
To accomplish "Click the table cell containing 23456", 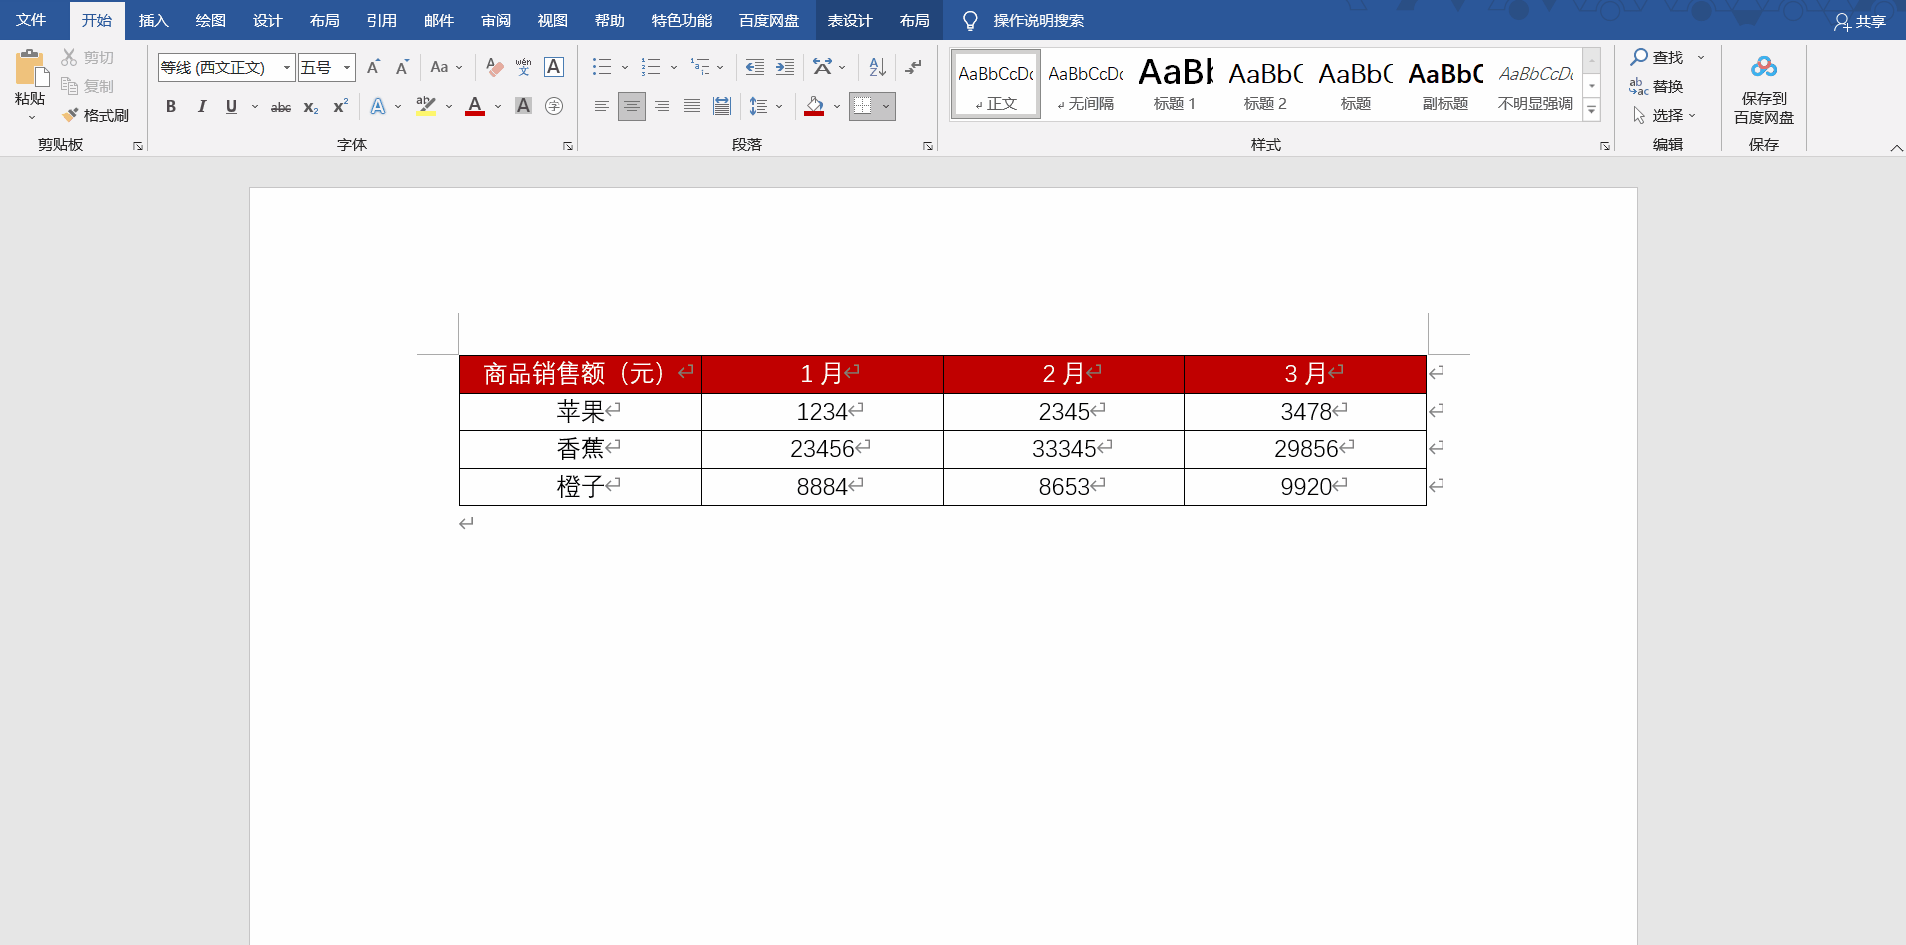I will (x=822, y=449).
